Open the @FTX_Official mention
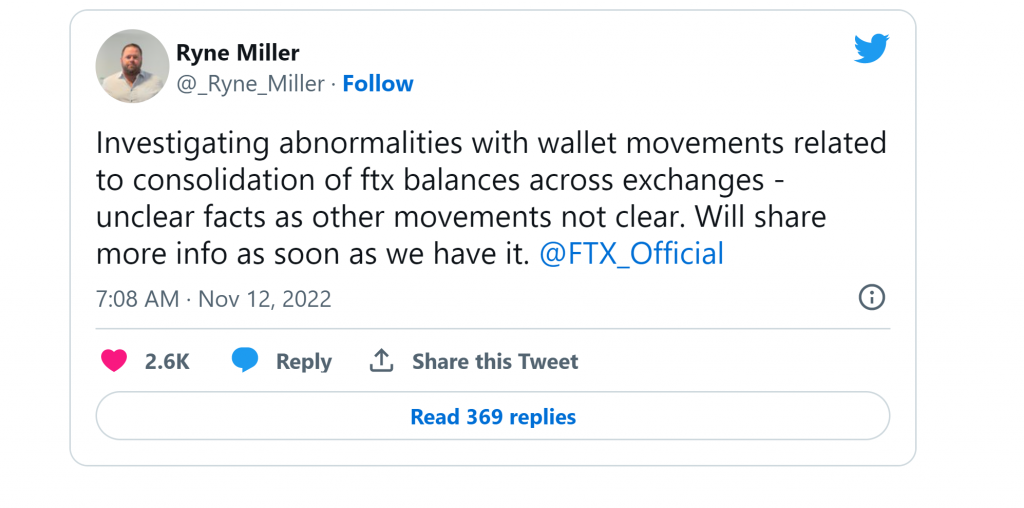This screenshot has width=1024, height=508. [x=631, y=253]
